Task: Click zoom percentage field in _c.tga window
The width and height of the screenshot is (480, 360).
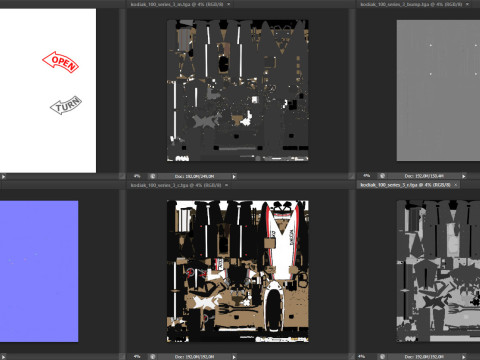Action: [x=137, y=357]
